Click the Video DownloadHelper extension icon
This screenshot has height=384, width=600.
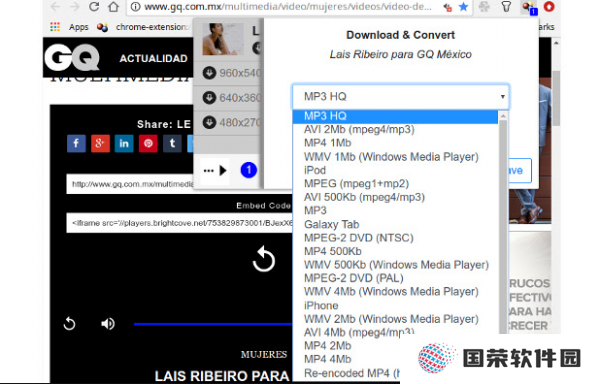coord(529,7)
